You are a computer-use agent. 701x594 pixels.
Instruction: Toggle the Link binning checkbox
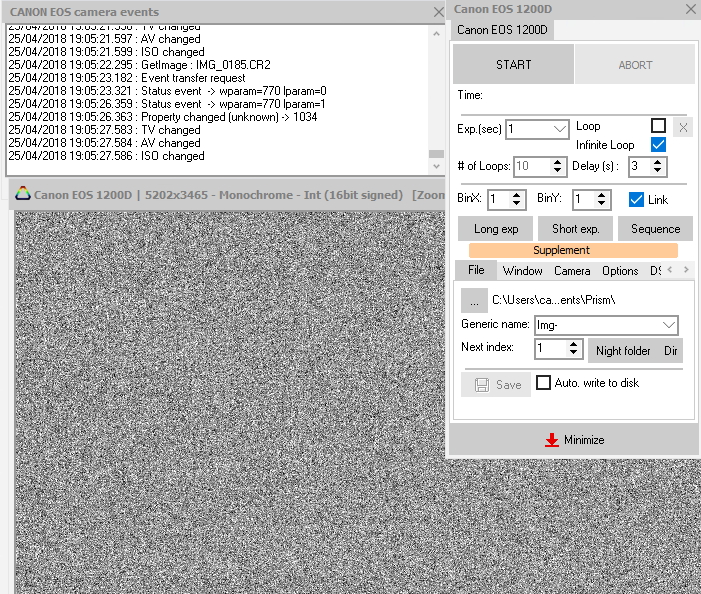coord(636,200)
